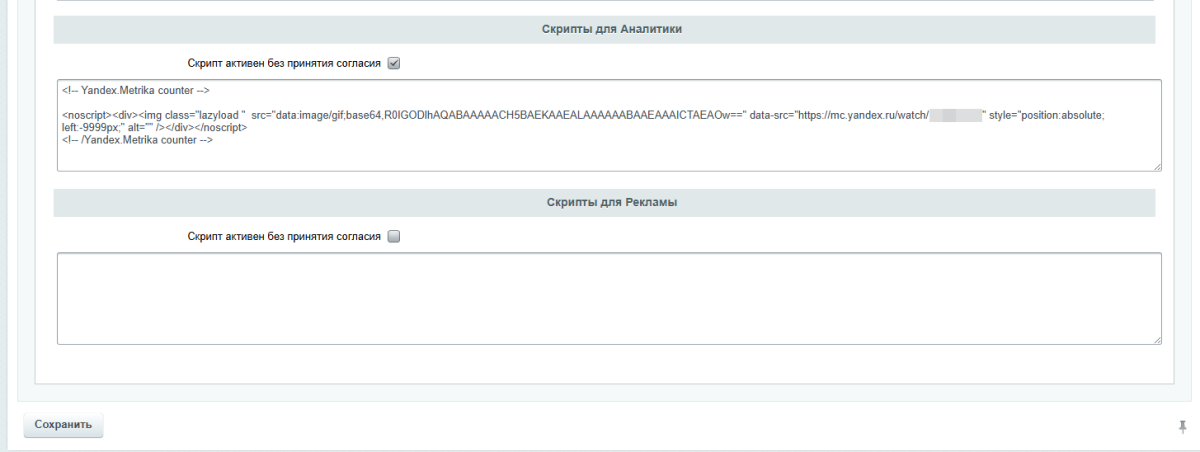Click the base64 image data string in the code
The image size is (1200, 452).
tap(560, 116)
